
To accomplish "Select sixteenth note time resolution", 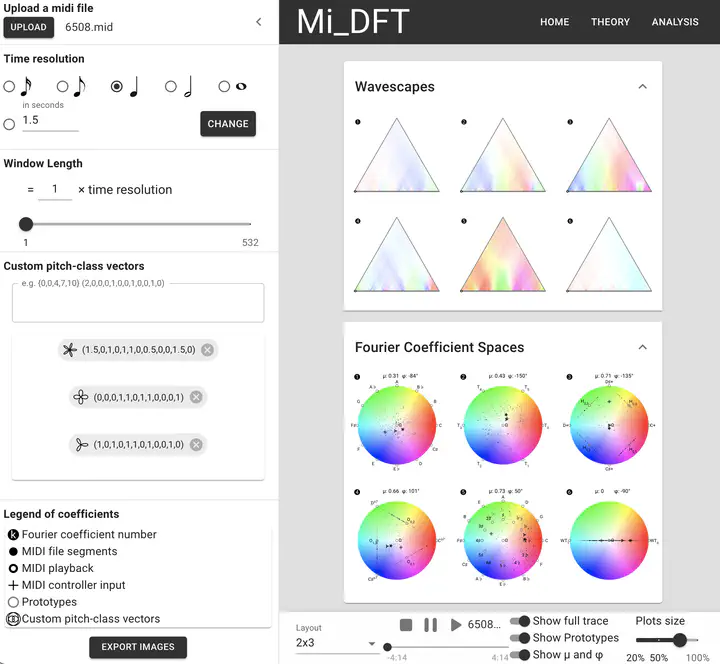I will [10, 87].
